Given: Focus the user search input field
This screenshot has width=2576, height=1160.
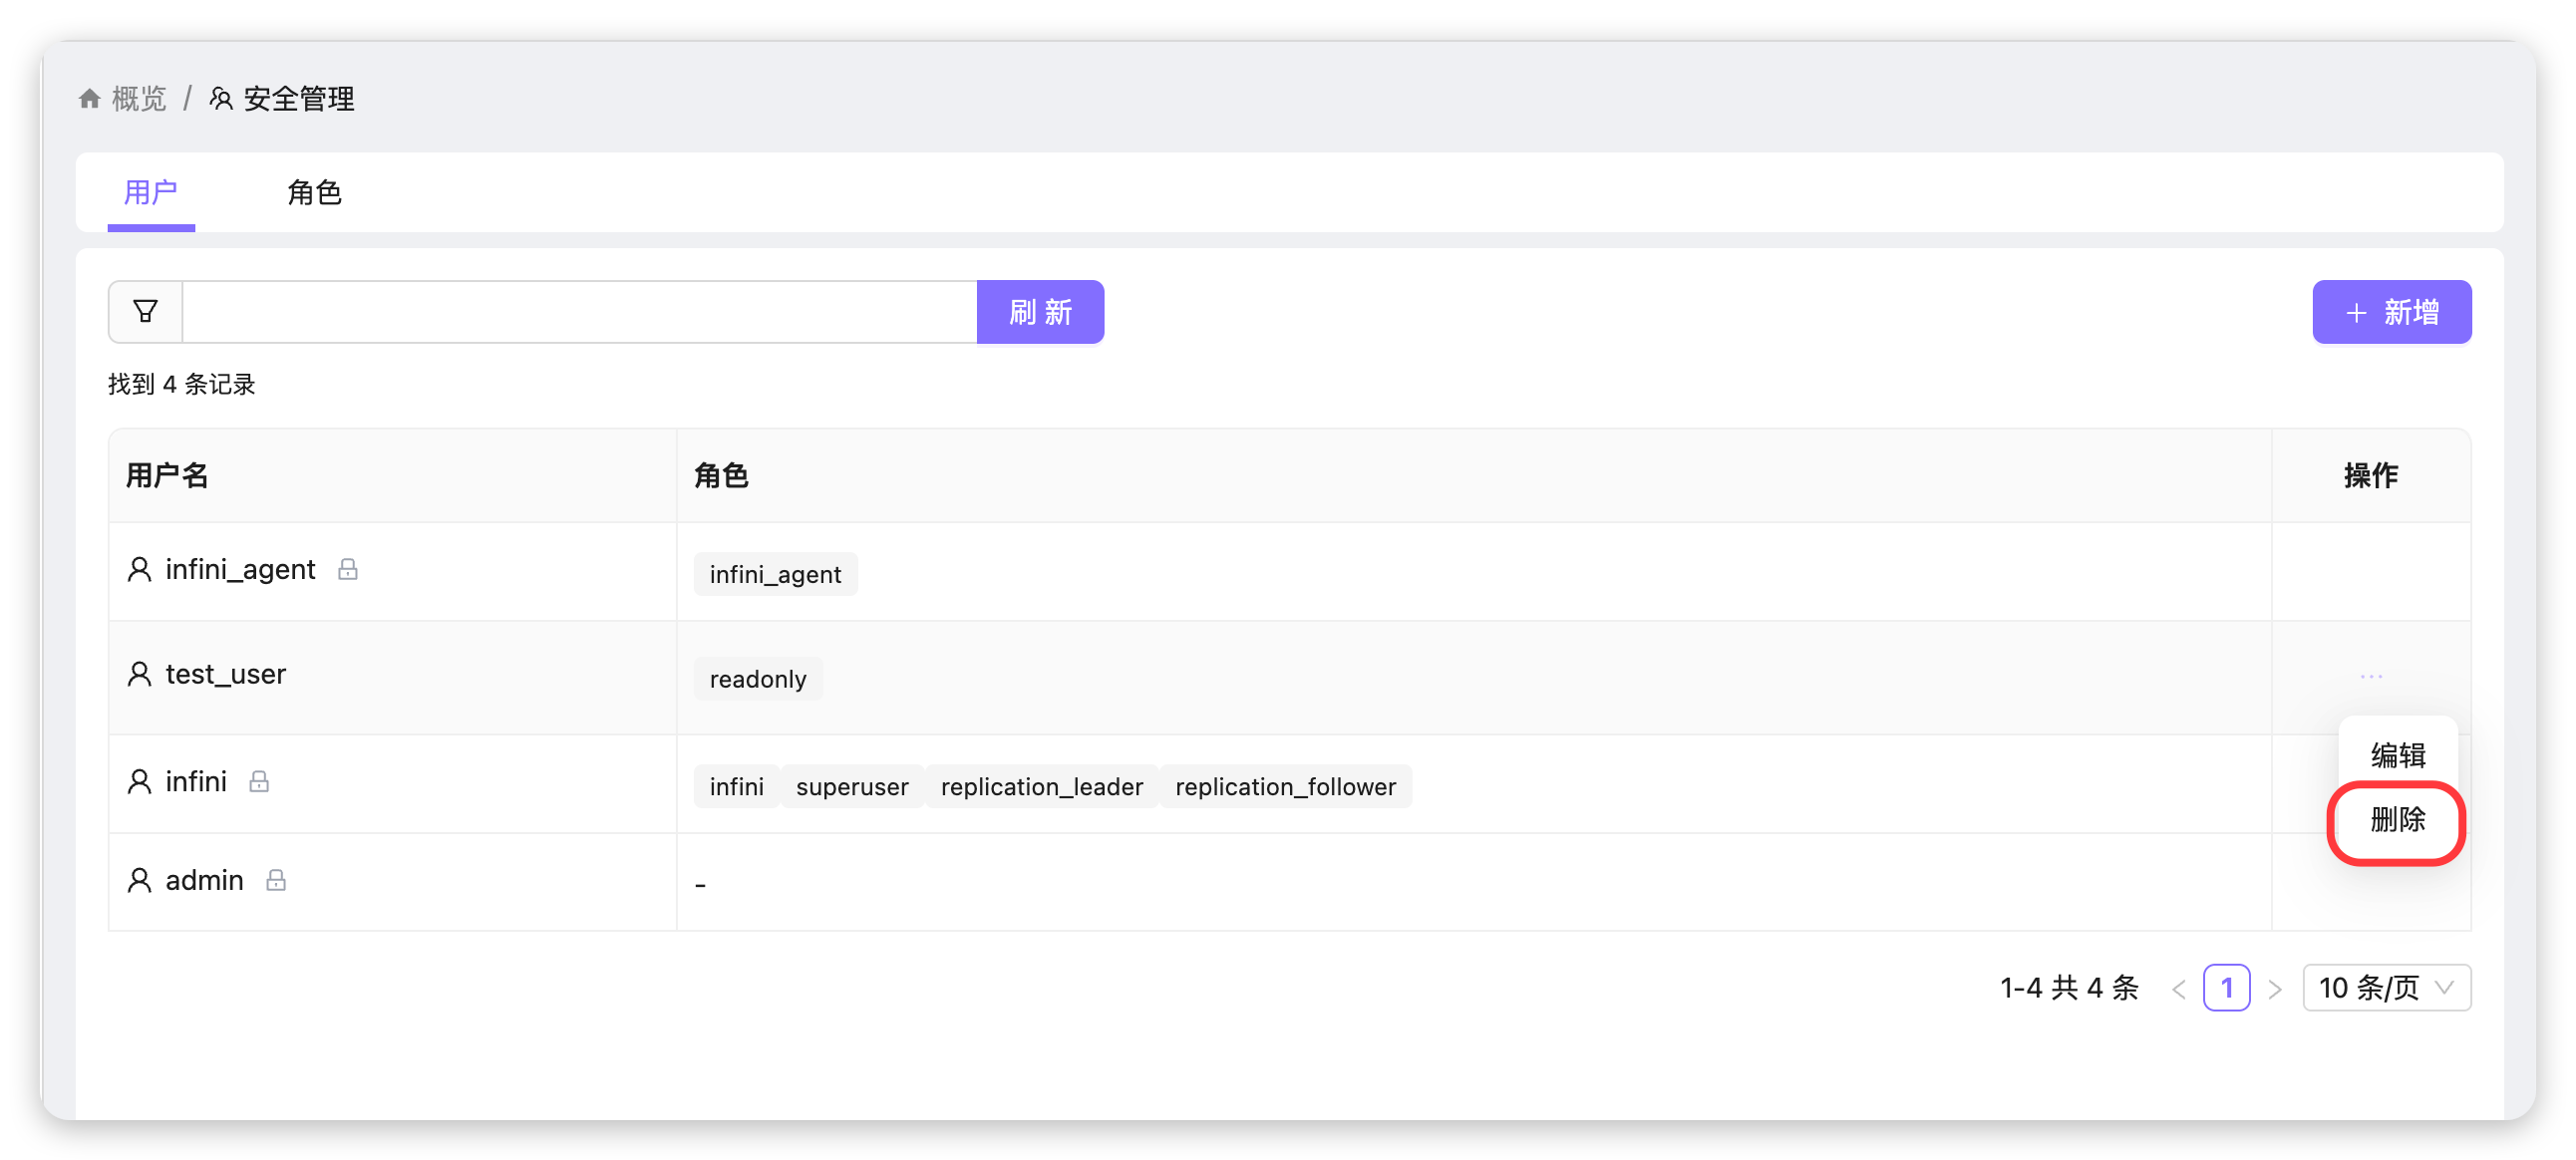Looking at the screenshot, I should [579, 312].
